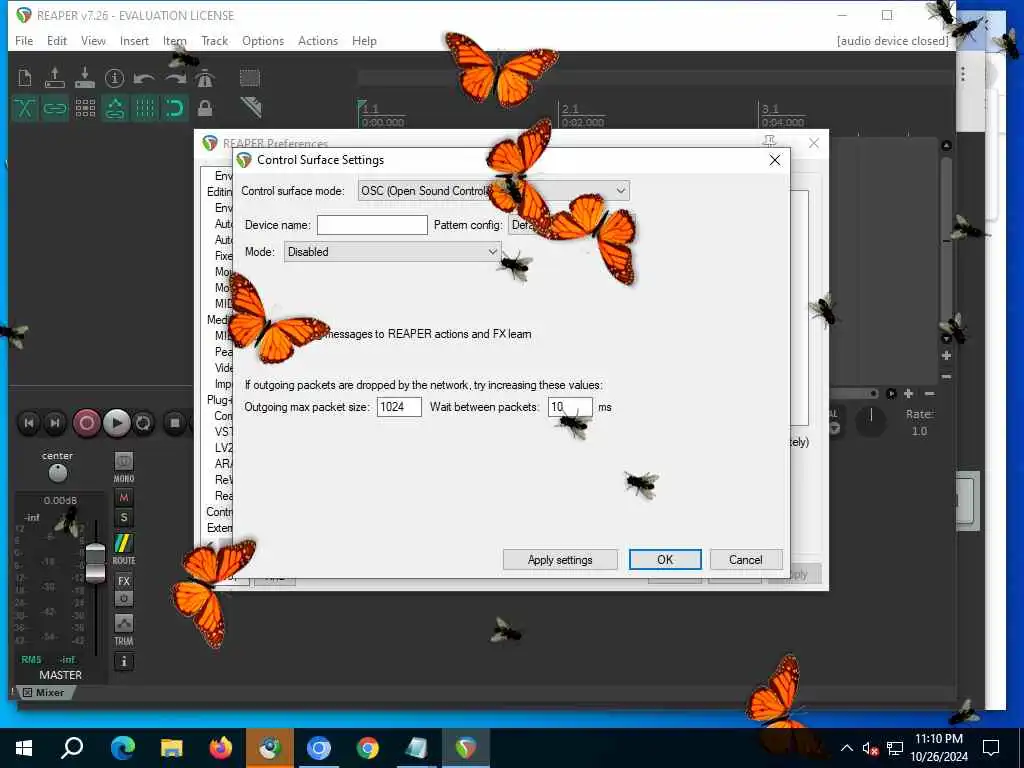Click the master info i icon
This screenshot has height=768, width=1024.
(x=123, y=662)
